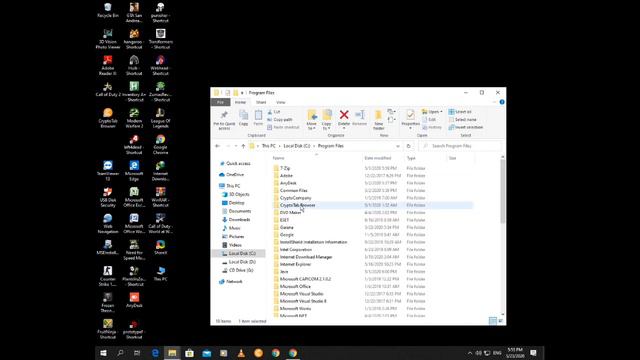640x360 pixels.
Task: Switch to the Home ribbon tab
Action: (x=240, y=102)
